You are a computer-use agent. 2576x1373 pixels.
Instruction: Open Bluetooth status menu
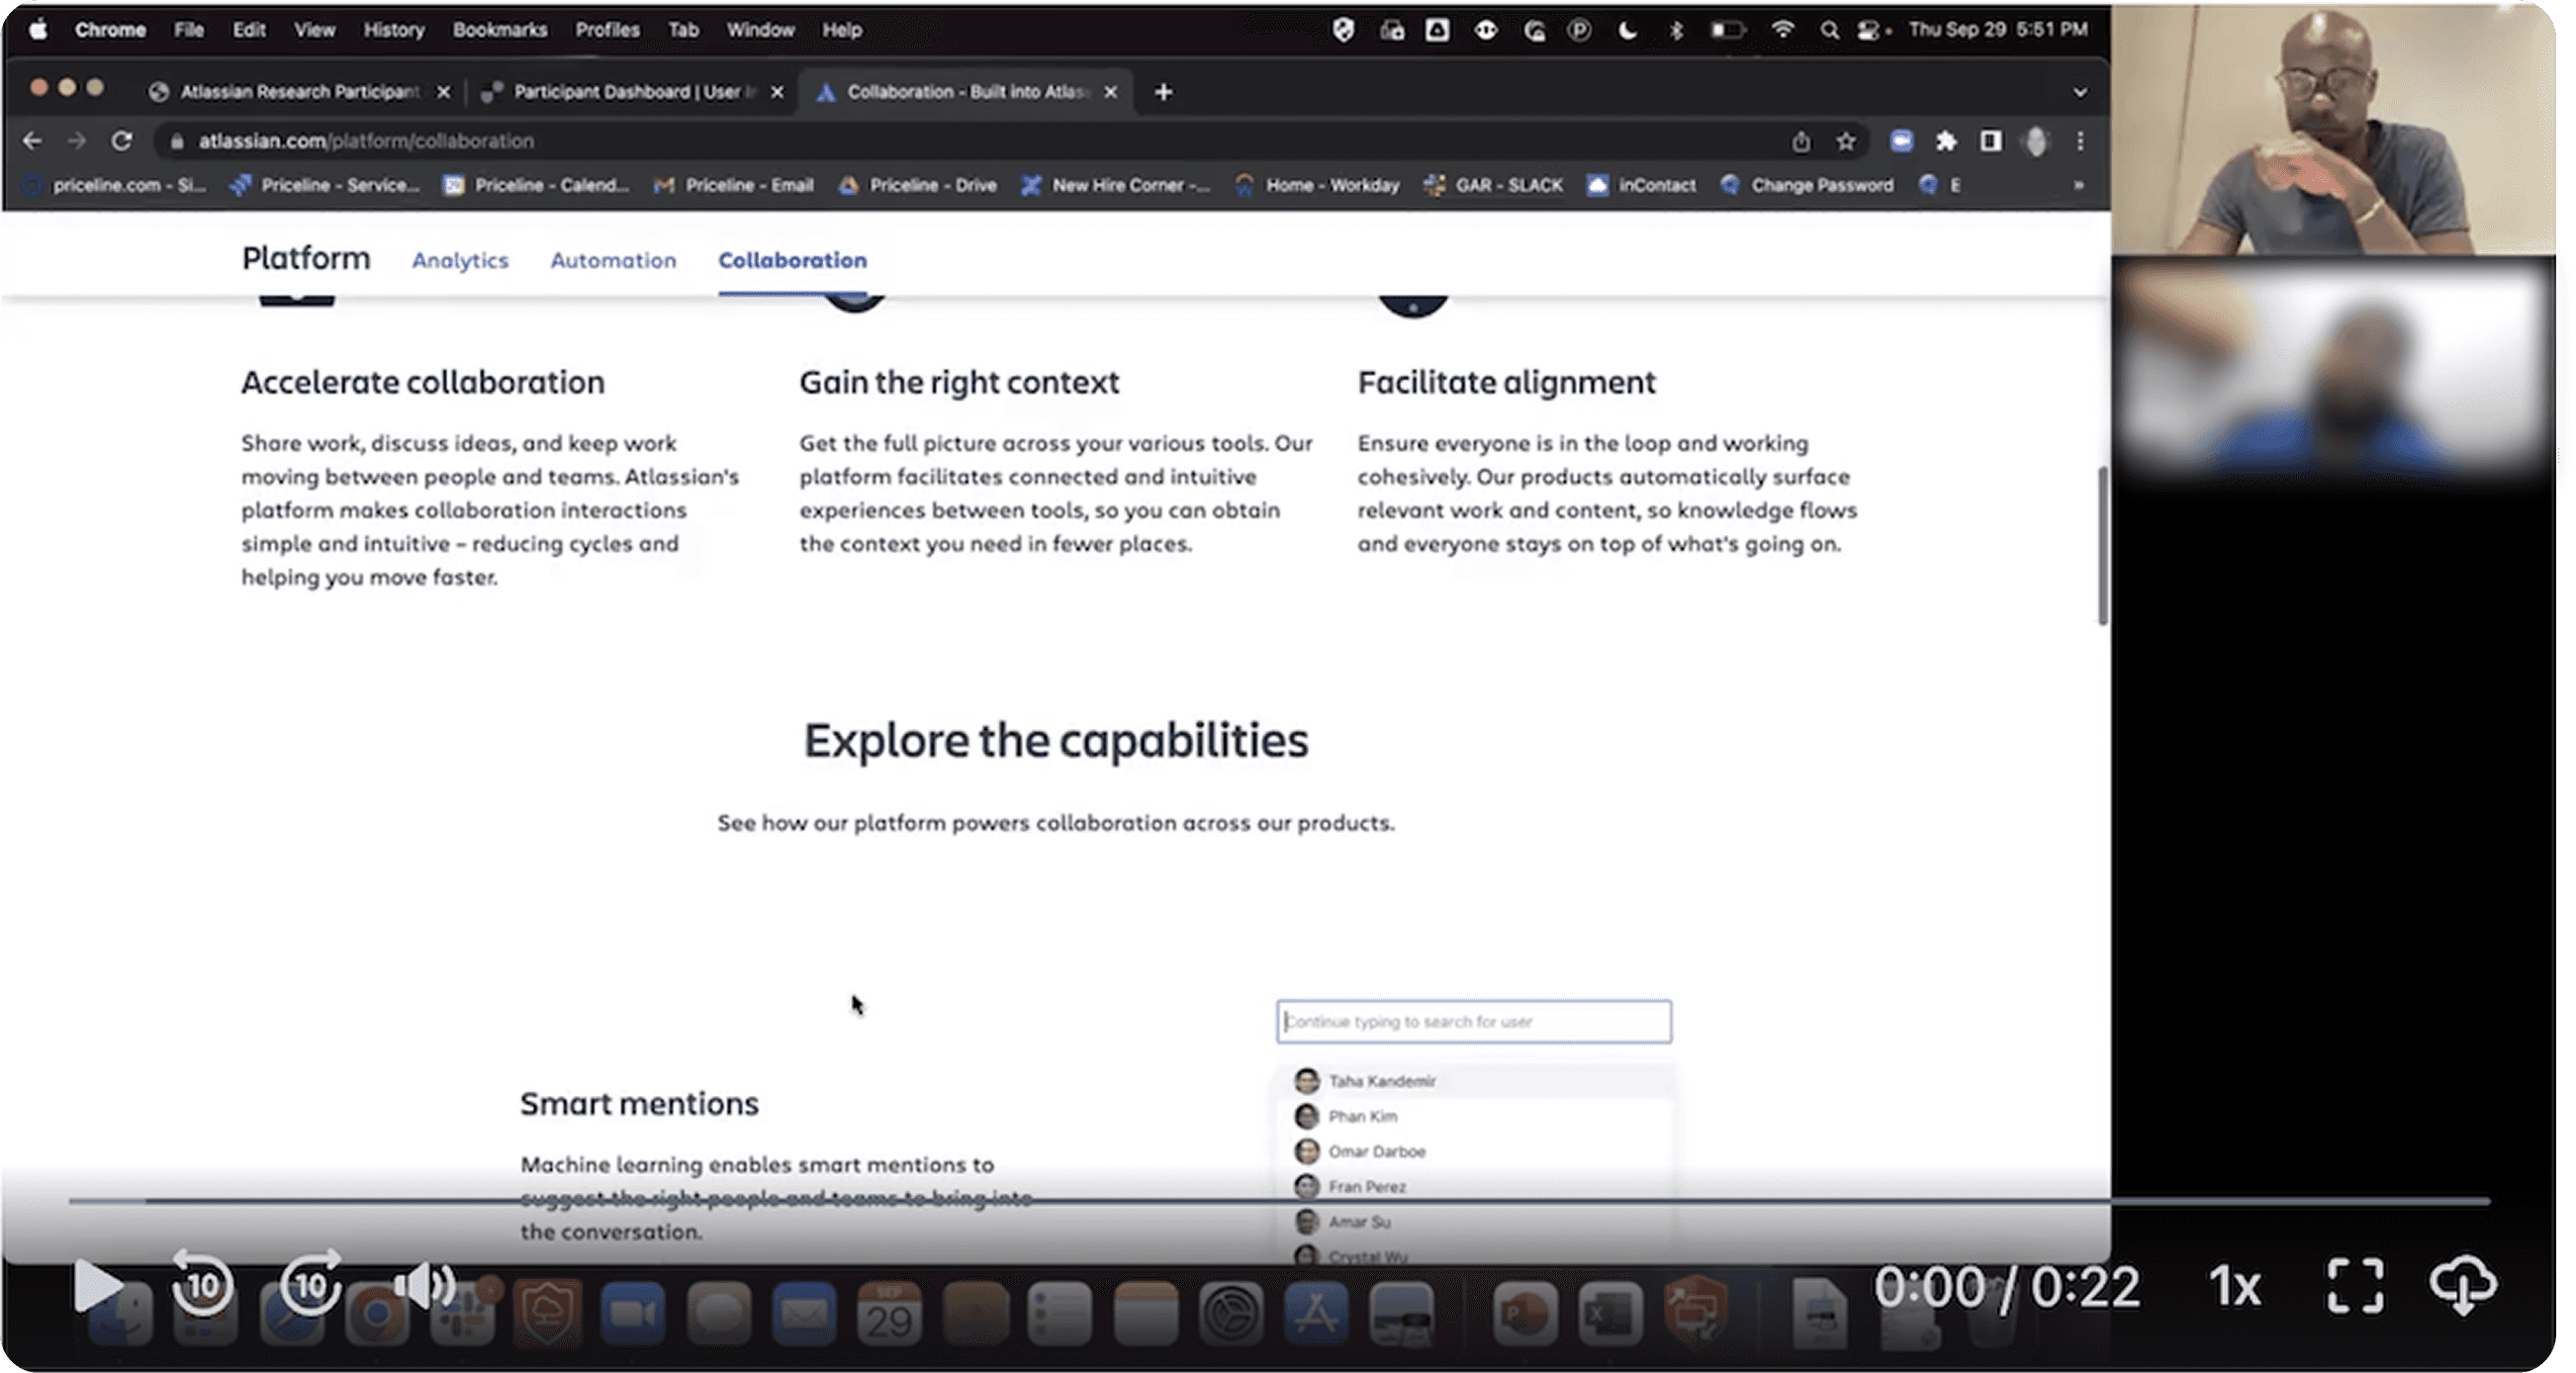click(1676, 30)
